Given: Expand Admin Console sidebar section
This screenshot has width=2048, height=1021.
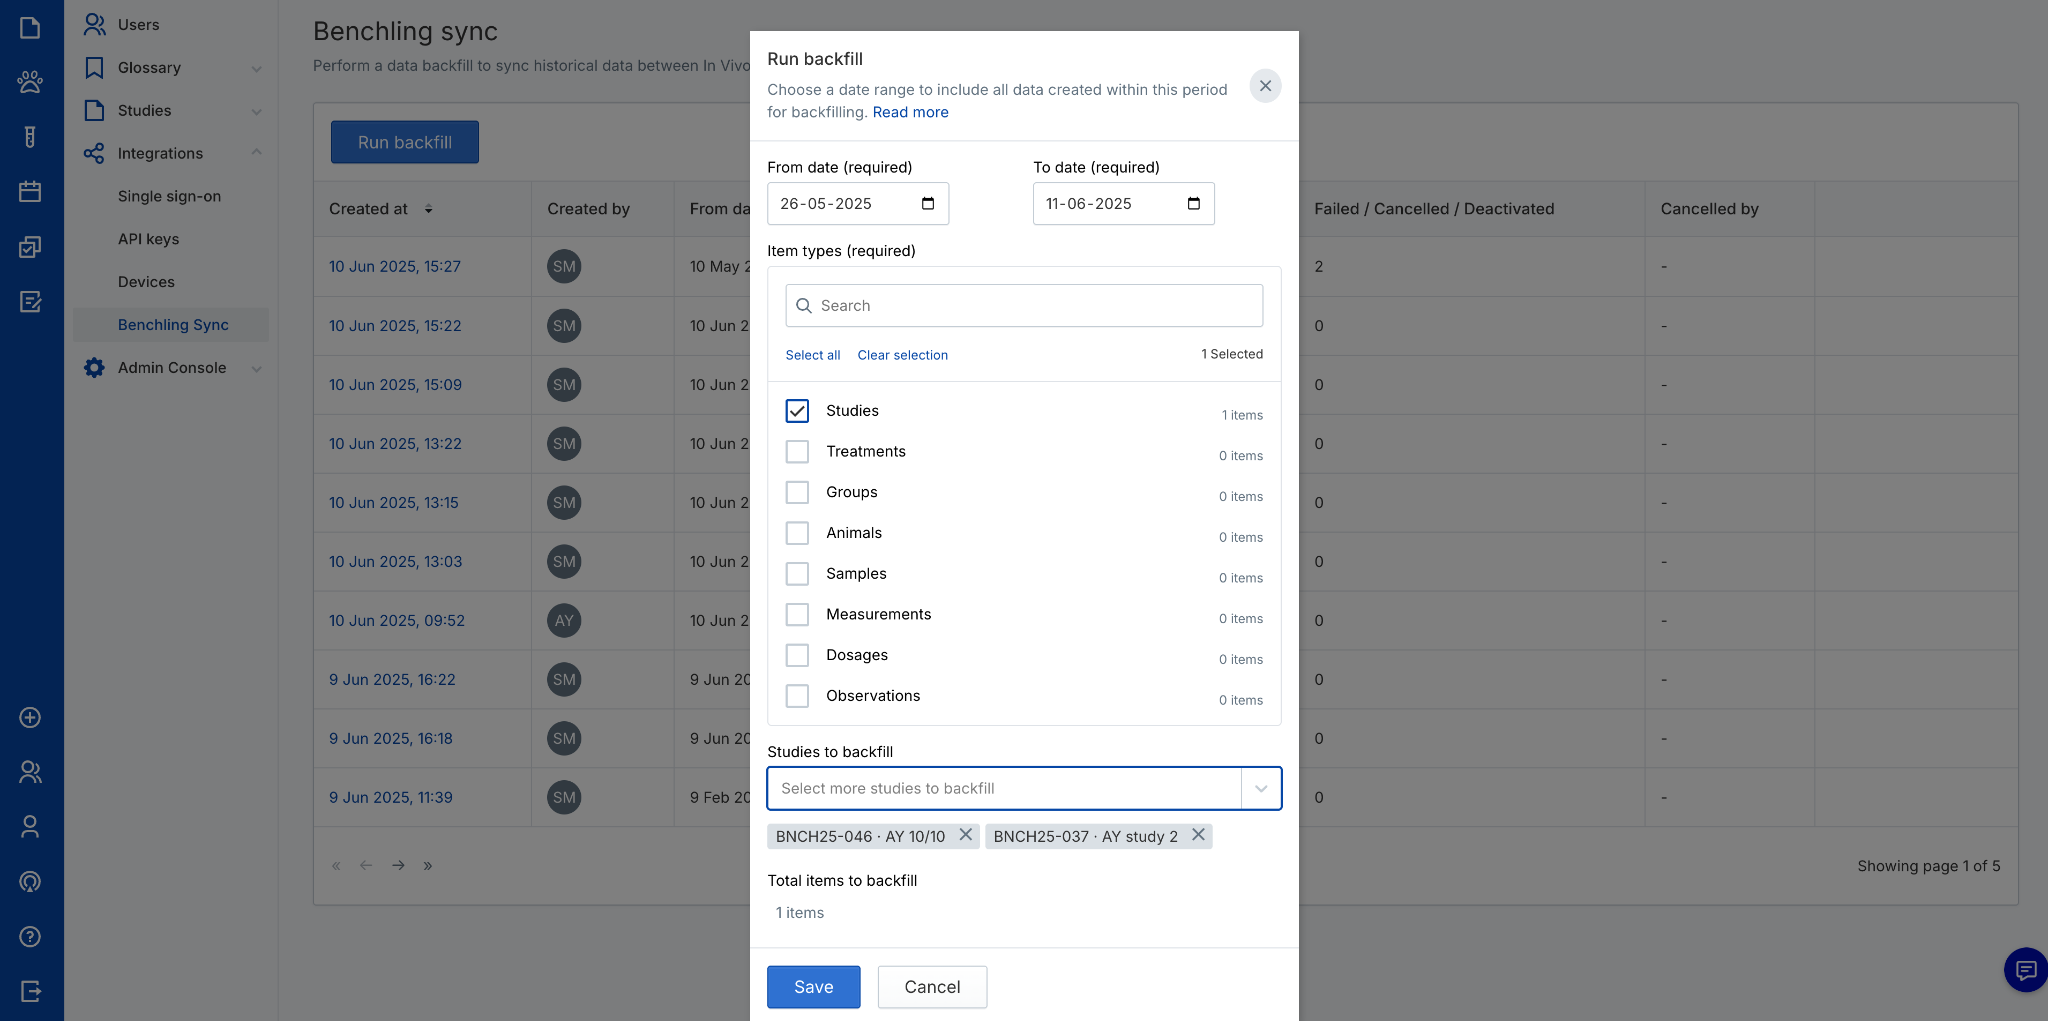Looking at the screenshot, I should pyautogui.click(x=257, y=369).
